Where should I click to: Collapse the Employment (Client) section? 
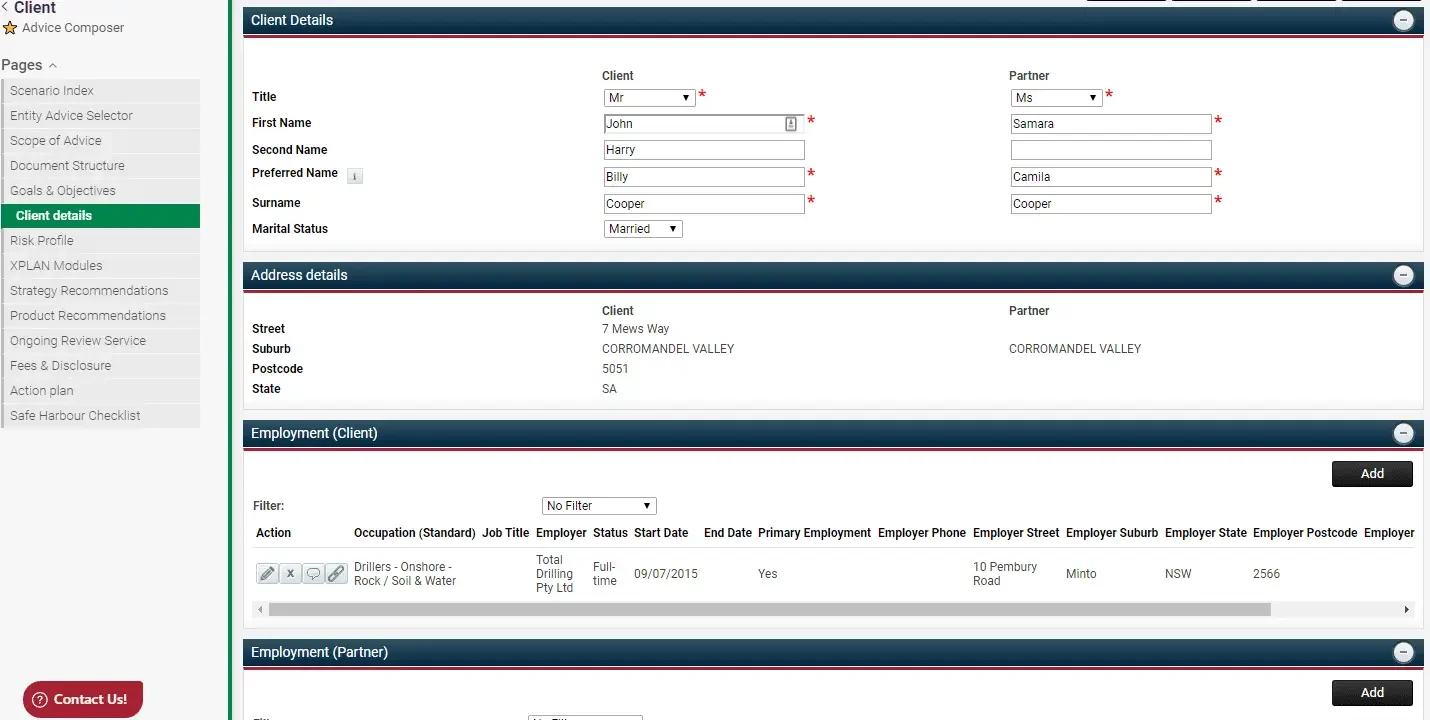1404,433
